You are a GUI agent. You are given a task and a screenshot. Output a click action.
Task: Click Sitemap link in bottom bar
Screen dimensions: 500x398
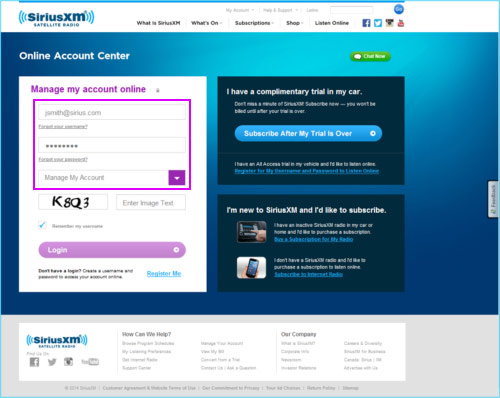click(x=350, y=388)
